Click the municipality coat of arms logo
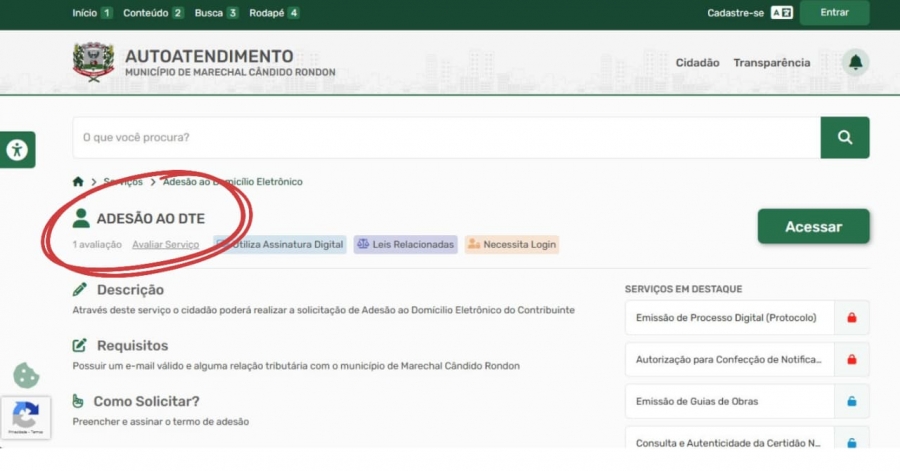This screenshot has width=900, height=471. (x=93, y=62)
